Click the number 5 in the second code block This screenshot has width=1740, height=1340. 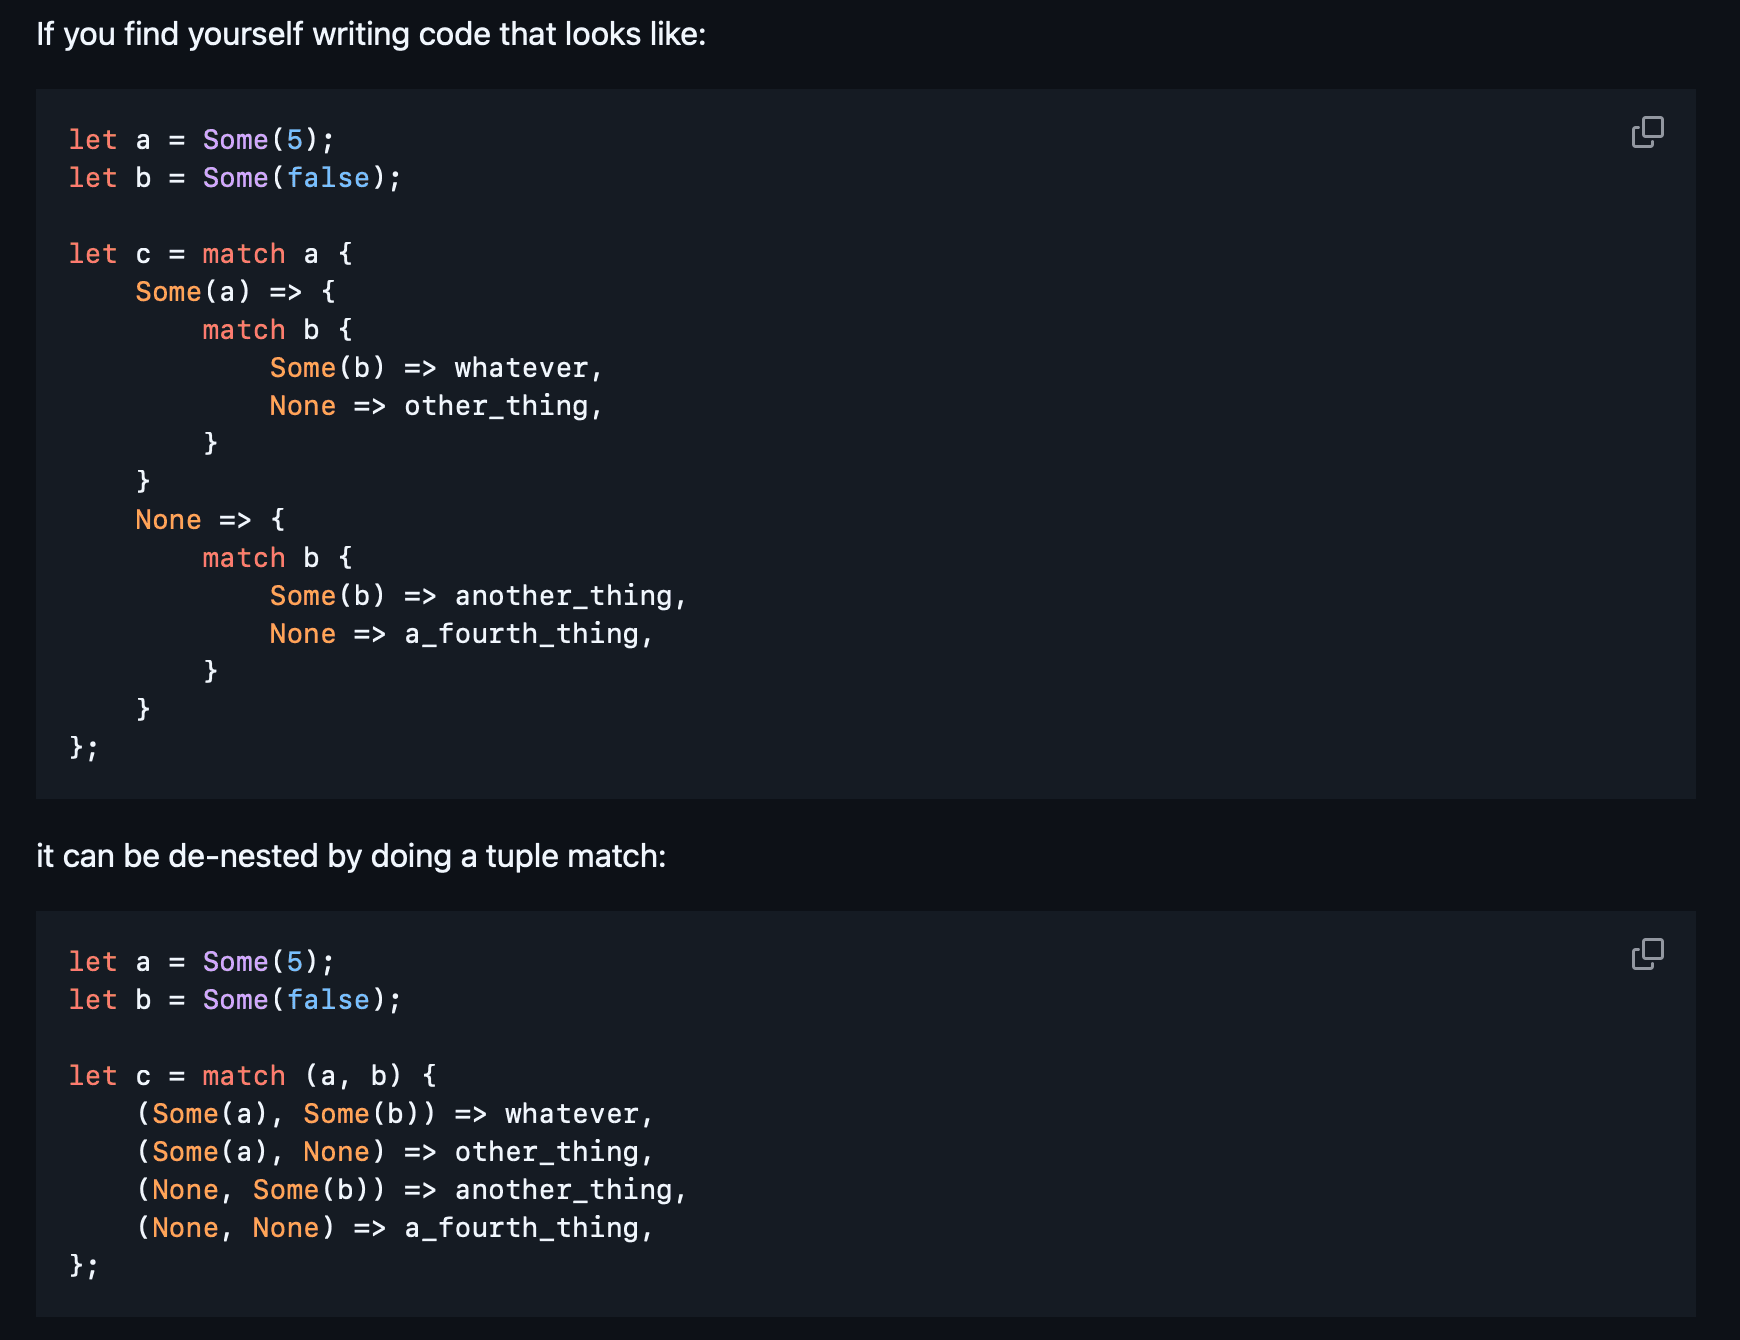click(295, 962)
